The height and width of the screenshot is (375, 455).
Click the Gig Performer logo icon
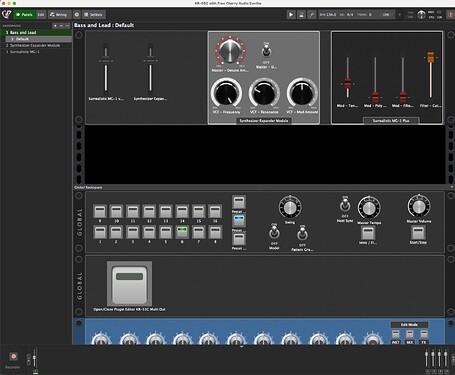click(6, 15)
